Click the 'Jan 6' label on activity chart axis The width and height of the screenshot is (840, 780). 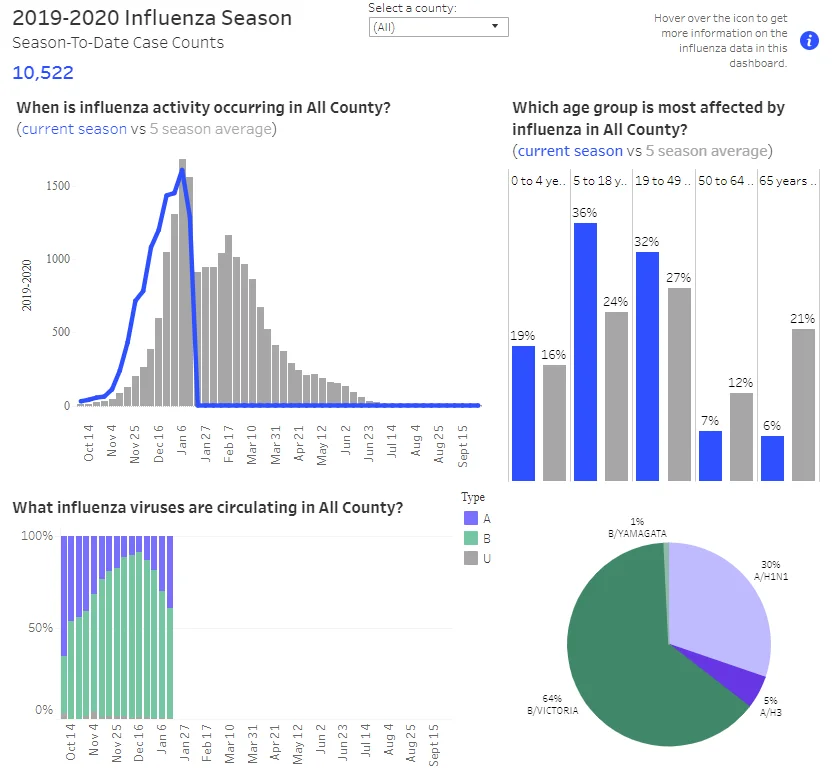point(182,439)
